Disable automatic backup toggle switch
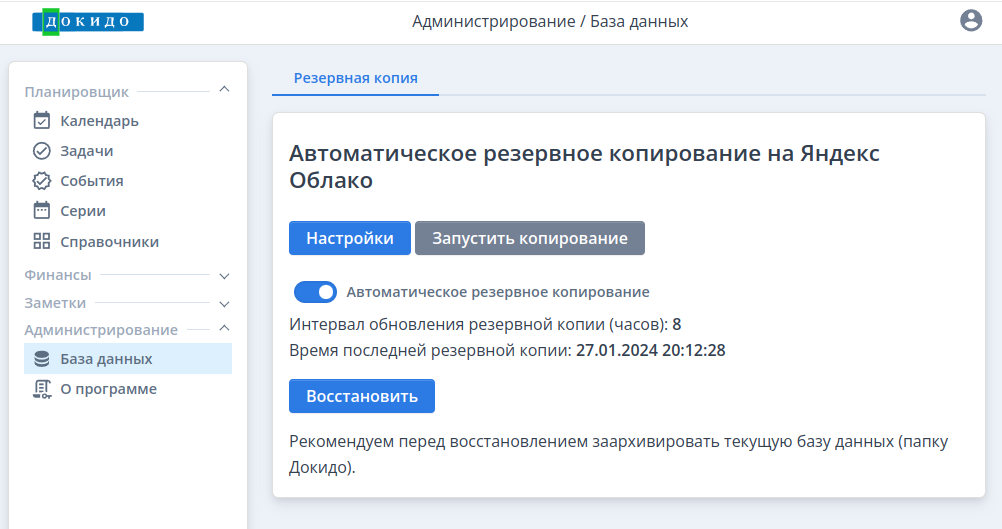 coord(315,292)
